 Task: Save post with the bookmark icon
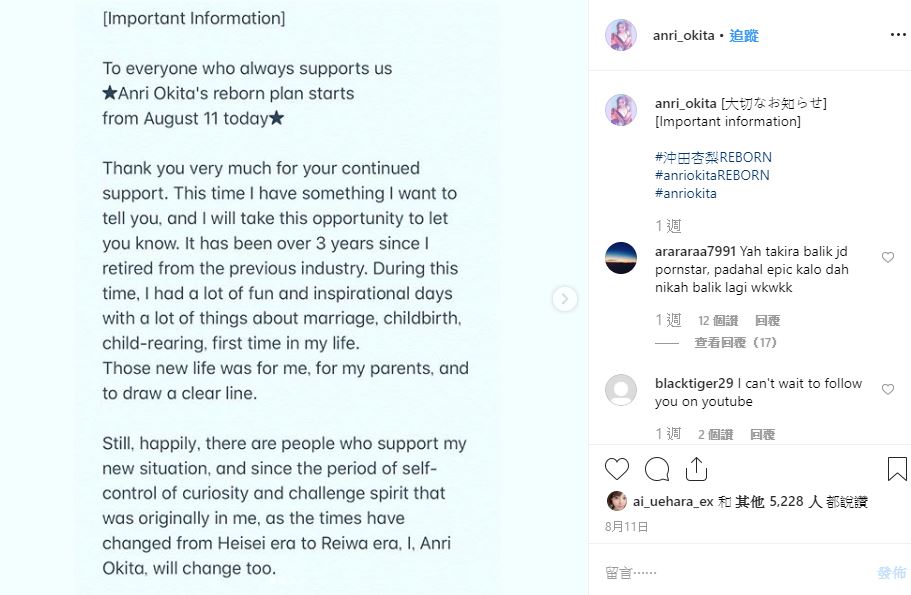(897, 469)
